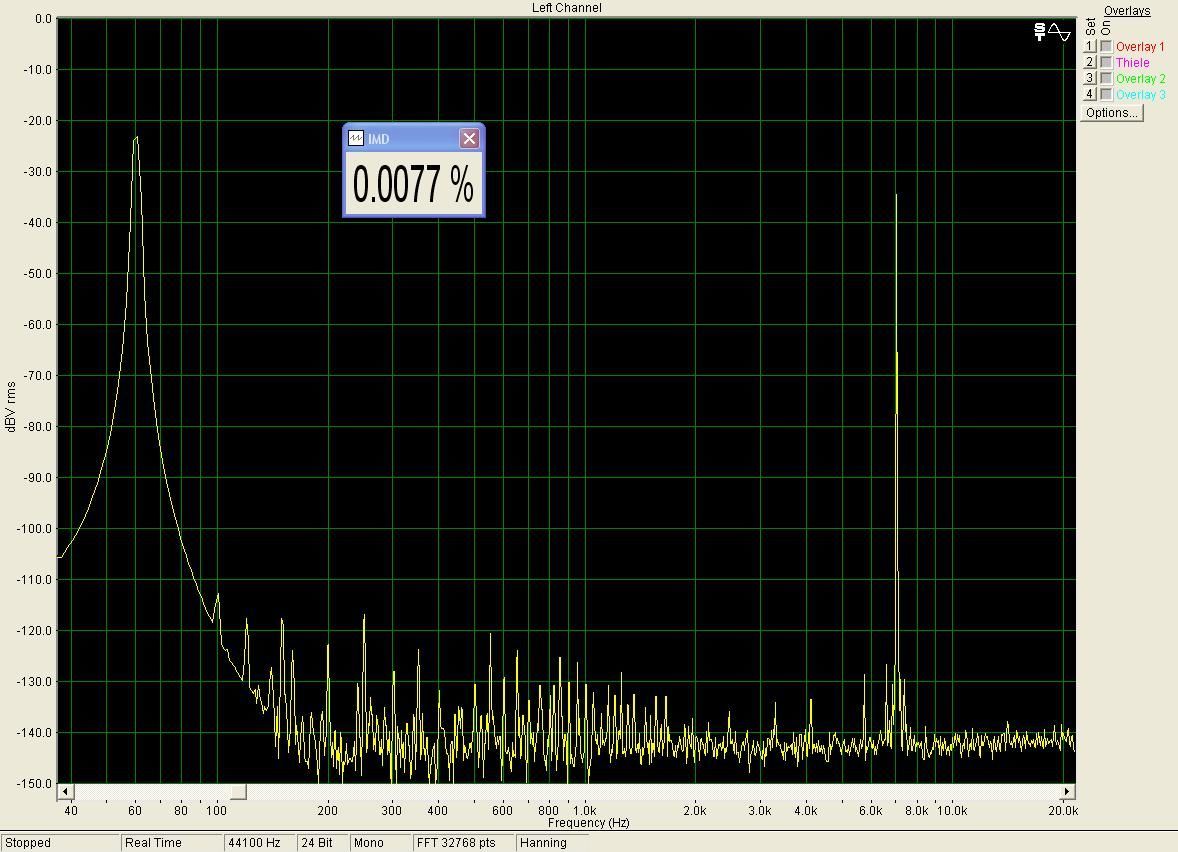This screenshot has height=852, width=1178.
Task: Select the cyan Overlay 3 label
Action: [1141, 95]
